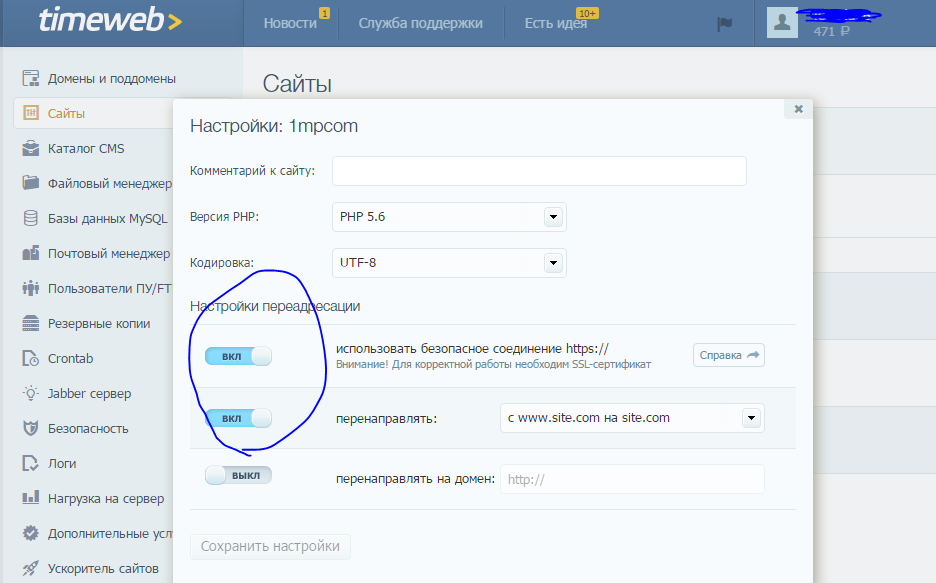The width and height of the screenshot is (936, 583).
Task: Click the Файловый менеджер folder icon
Action: (30, 183)
